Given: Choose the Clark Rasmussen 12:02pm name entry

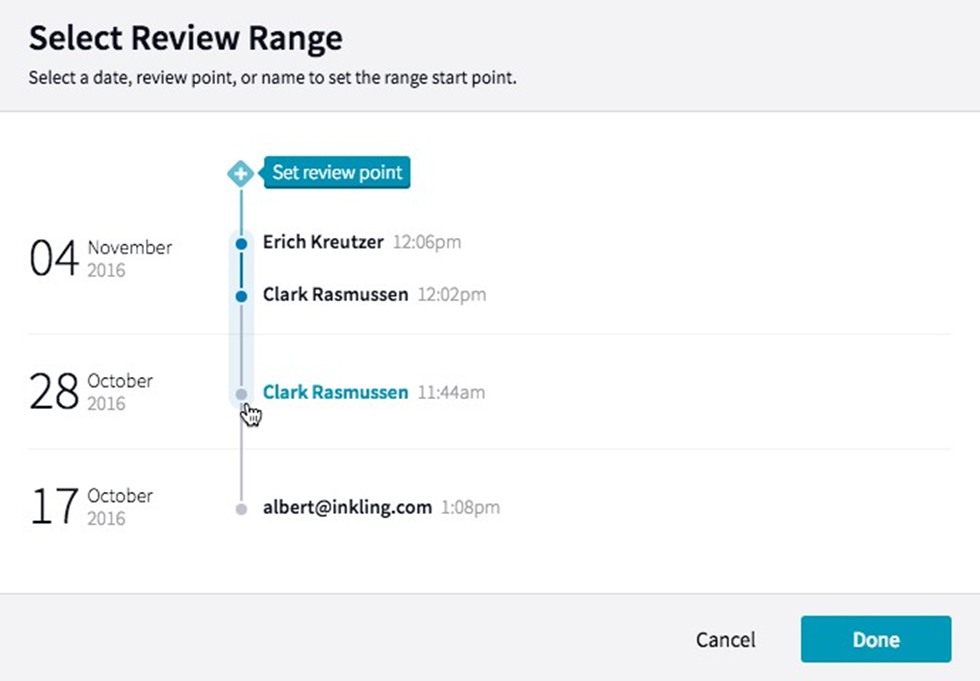Looking at the screenshot, I should (335, 295).
